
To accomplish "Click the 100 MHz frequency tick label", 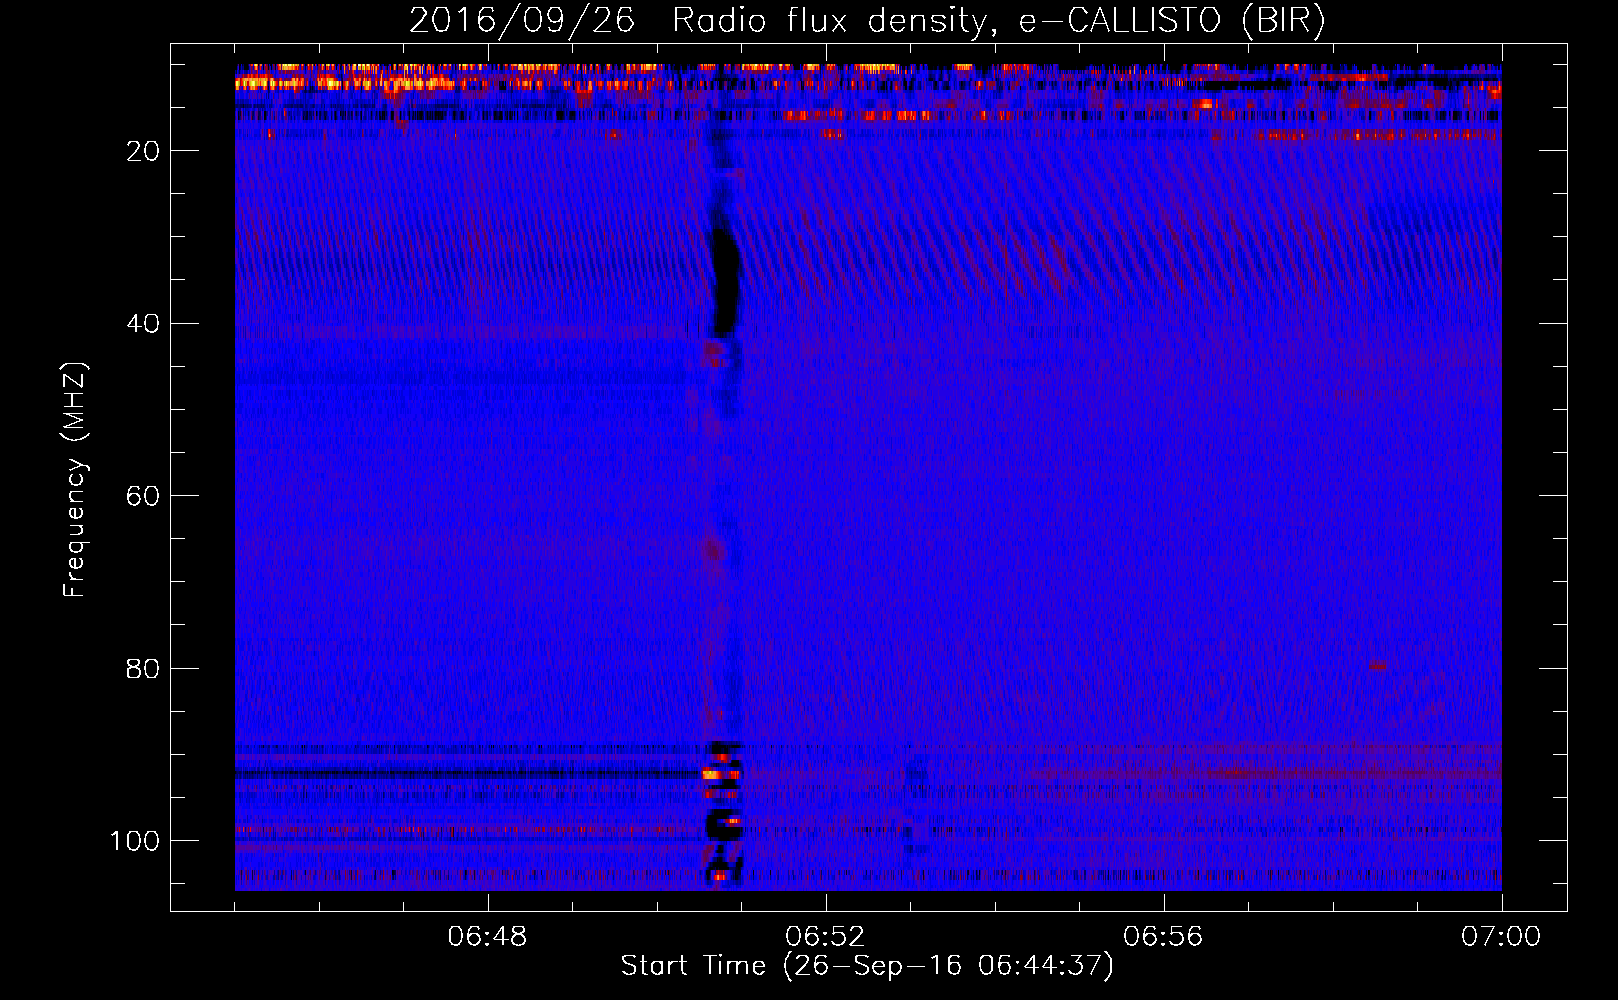I will [136, 841].
